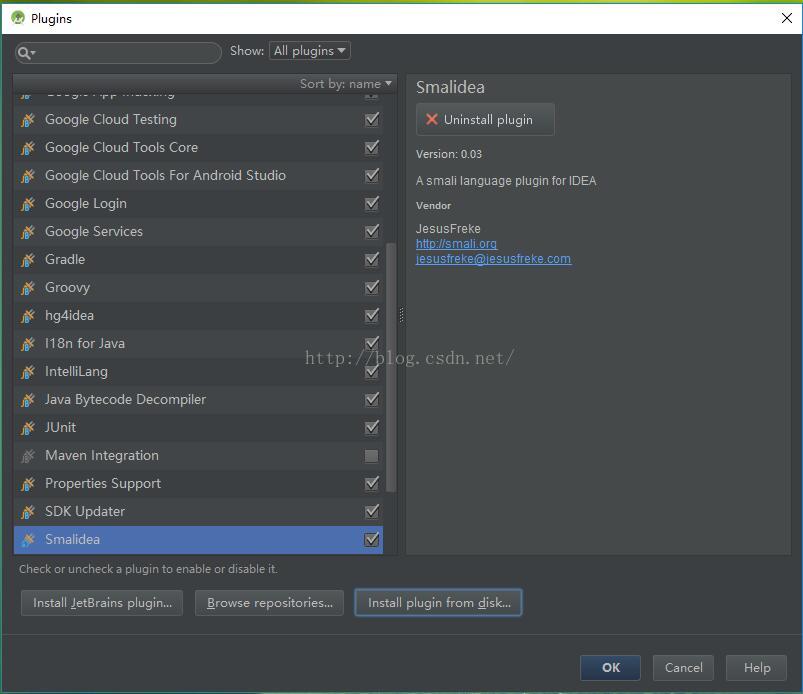
Task: Uncheck the JUnit plugin checkbox
Action: 372,427
